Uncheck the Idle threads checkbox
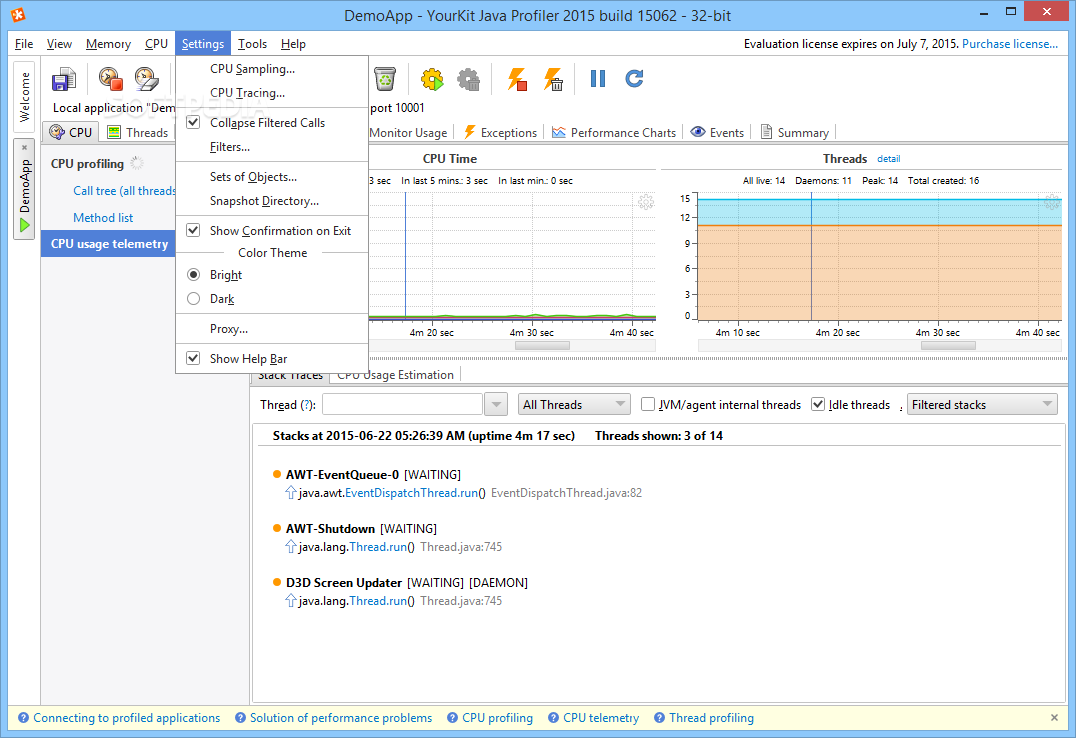The height and width of the screenshot is (738, 1076). click(817, 404)
